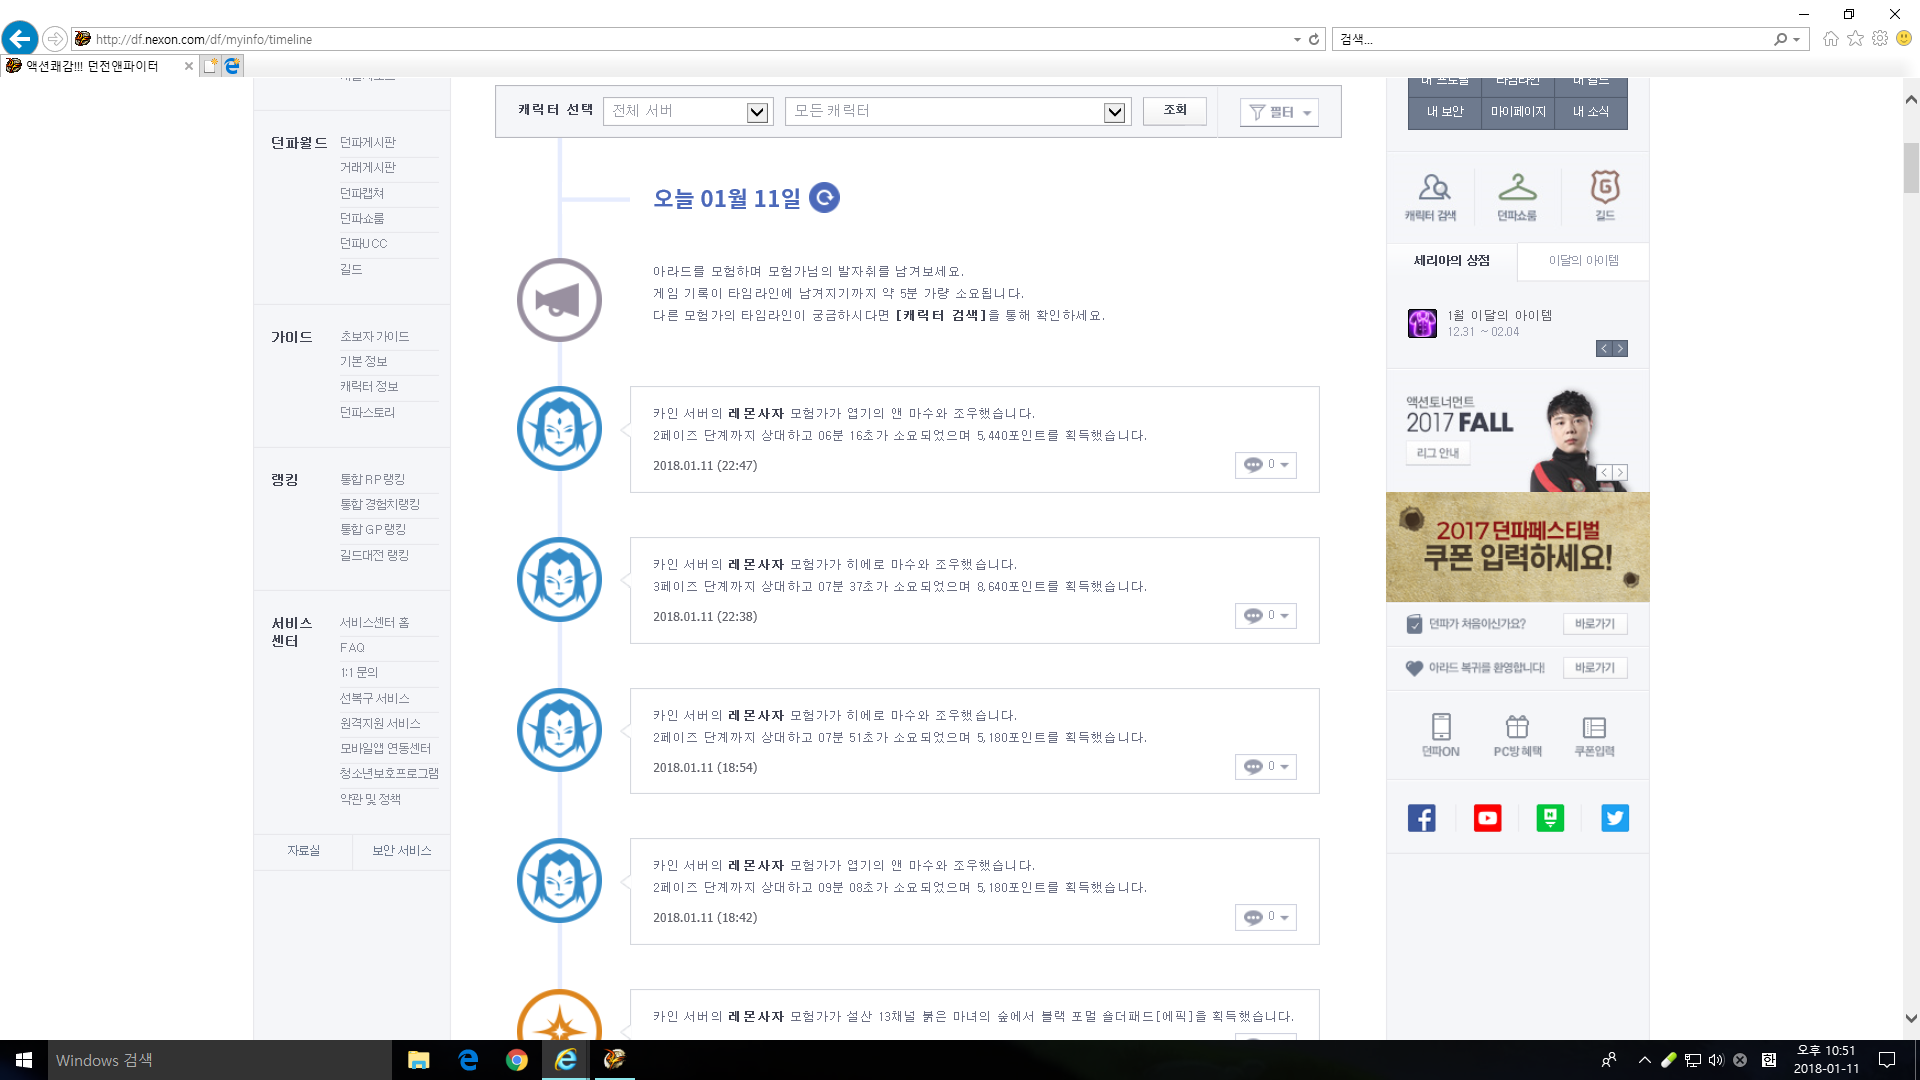Click the browser address bar refresh icon
This screenshot has width=1920, height=1080.
pos(1314,39)
